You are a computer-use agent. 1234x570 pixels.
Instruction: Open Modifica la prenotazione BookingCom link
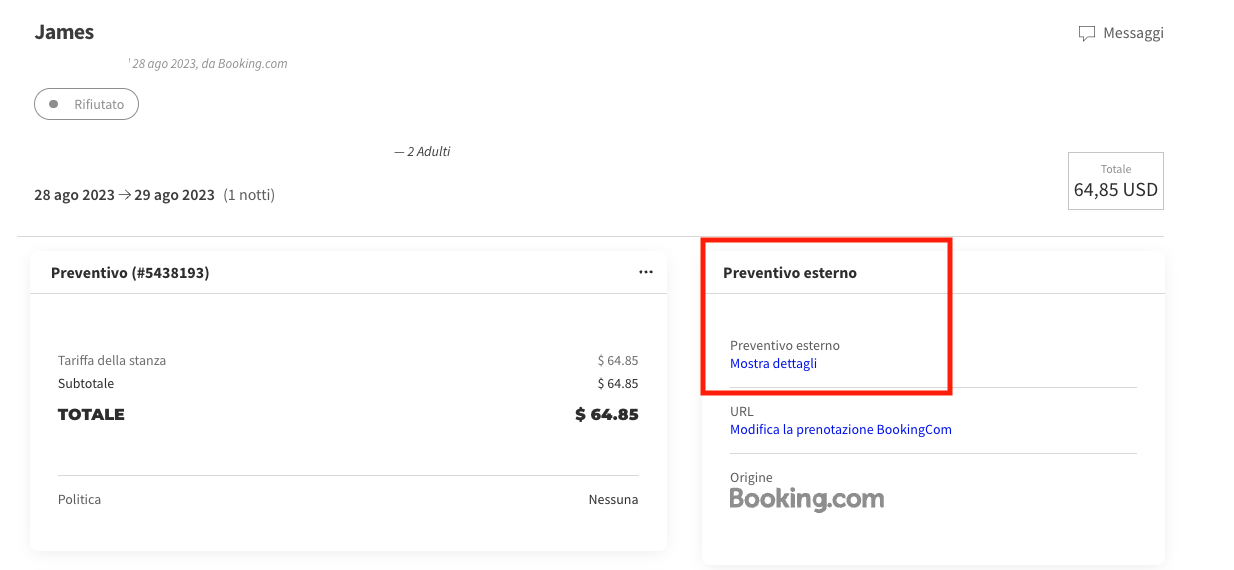point(840,430)
